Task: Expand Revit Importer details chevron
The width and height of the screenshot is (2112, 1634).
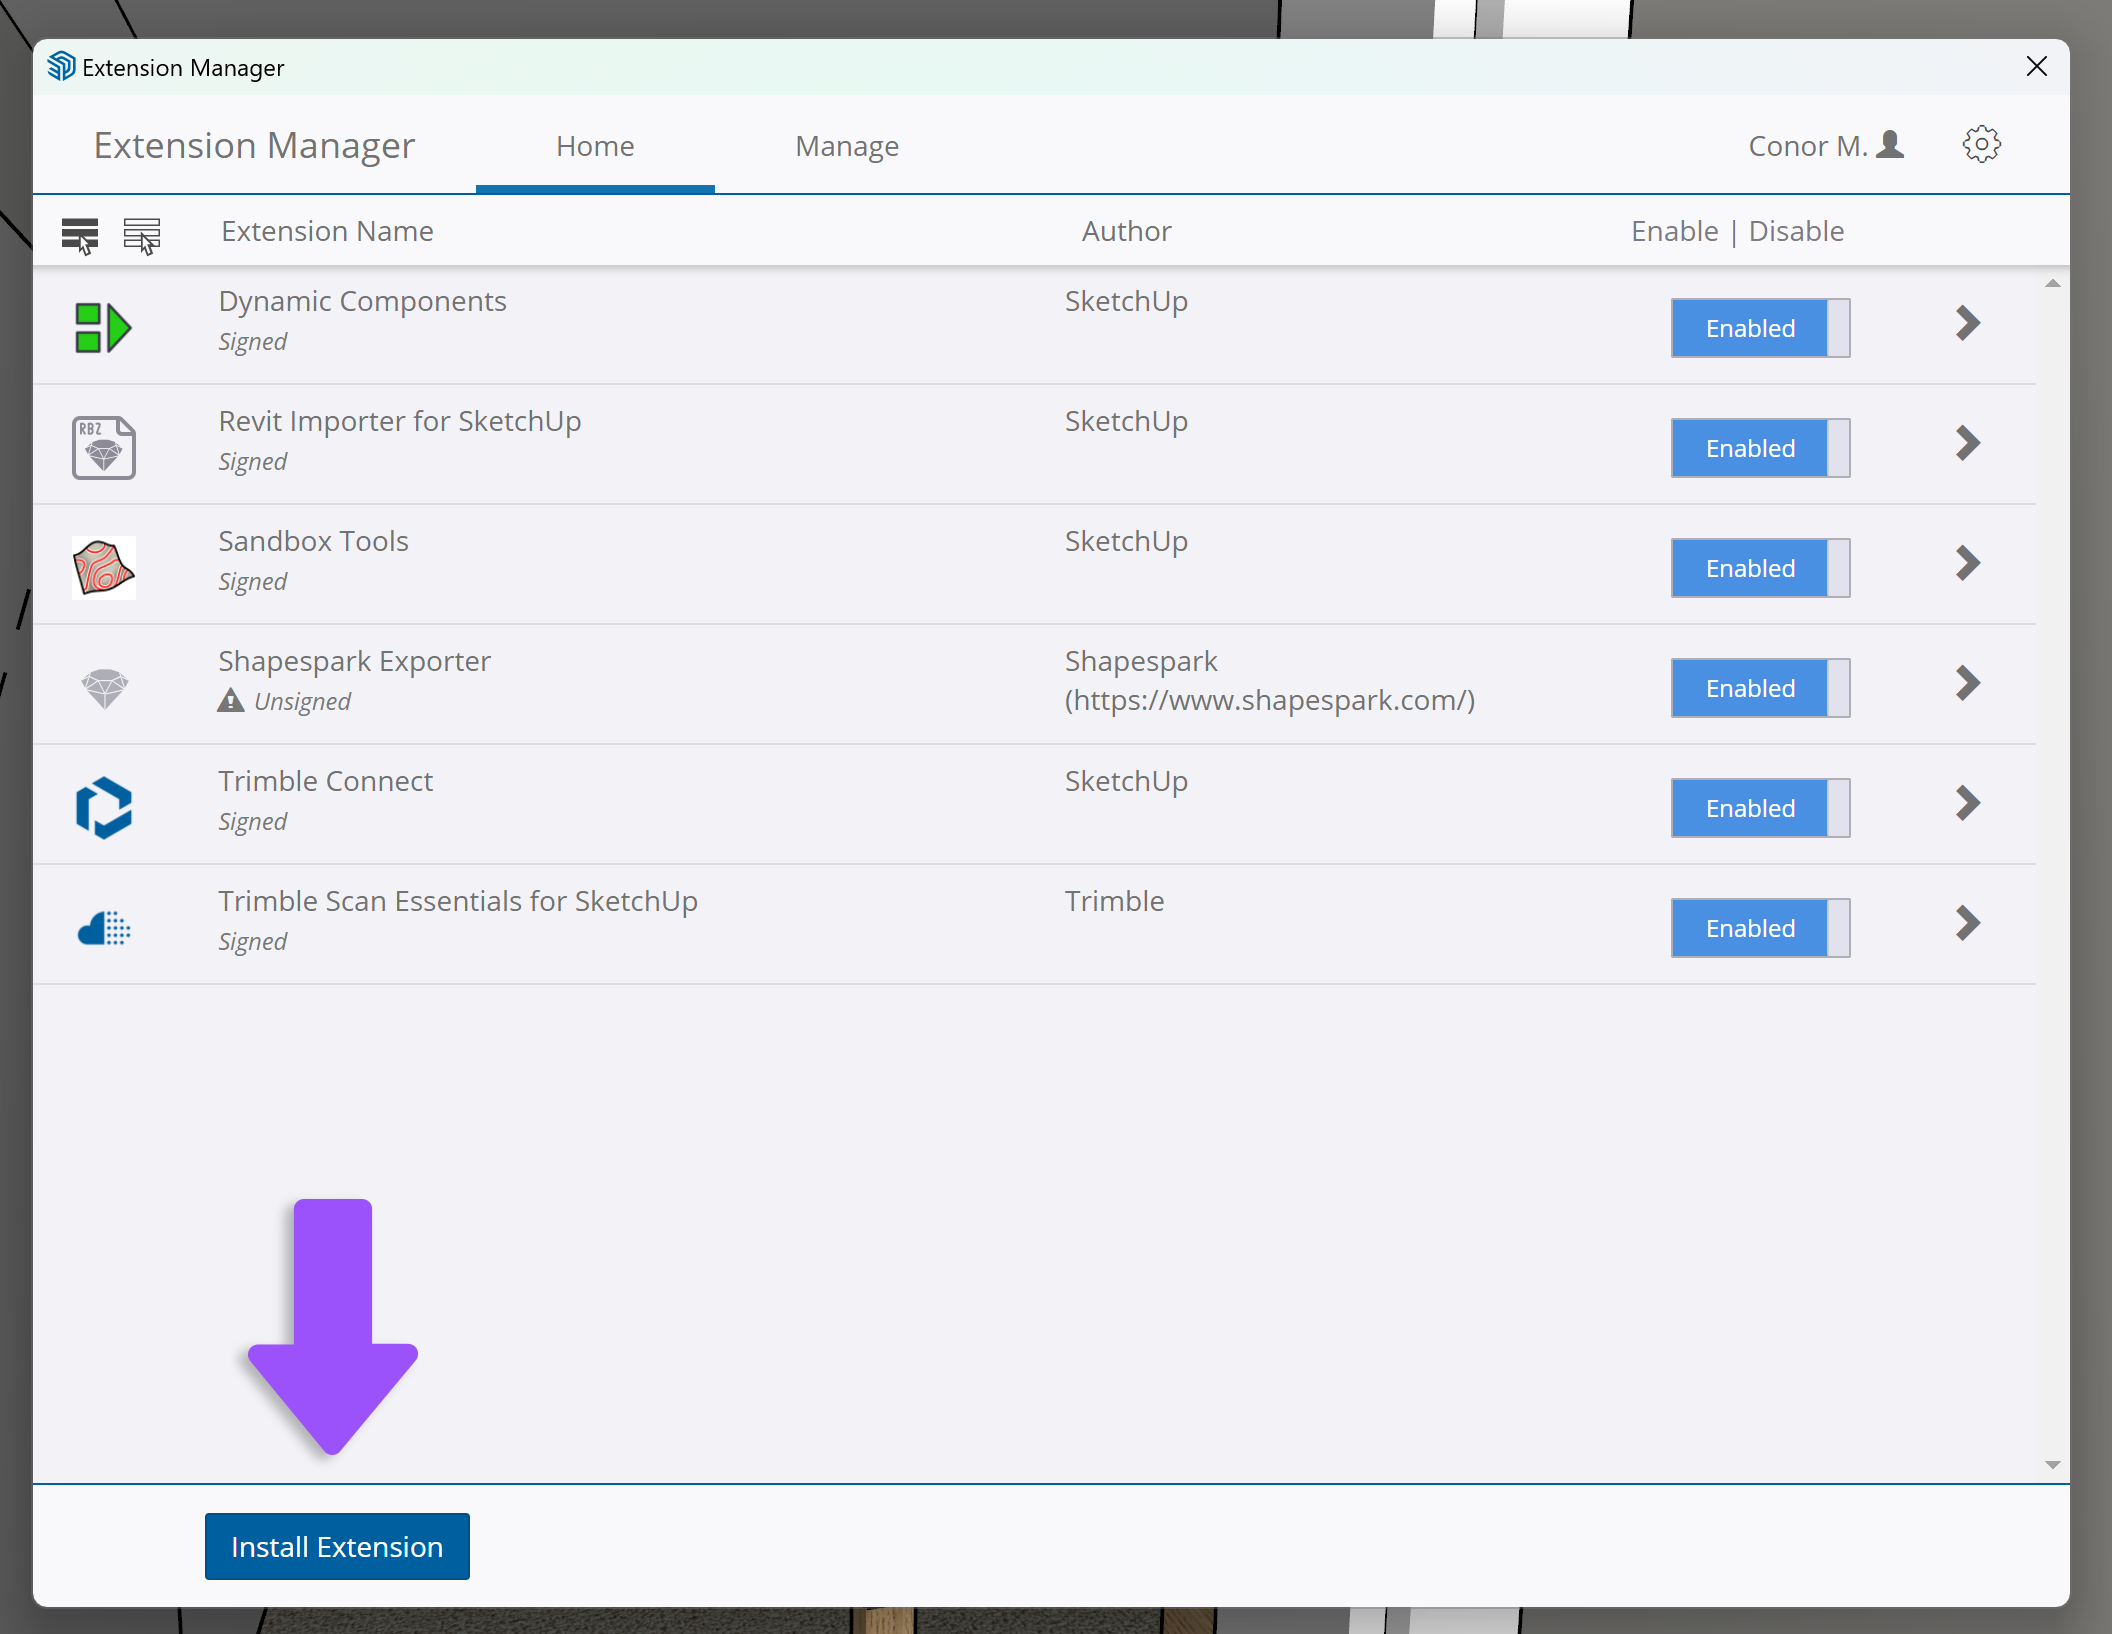Action: point(1967,443)
